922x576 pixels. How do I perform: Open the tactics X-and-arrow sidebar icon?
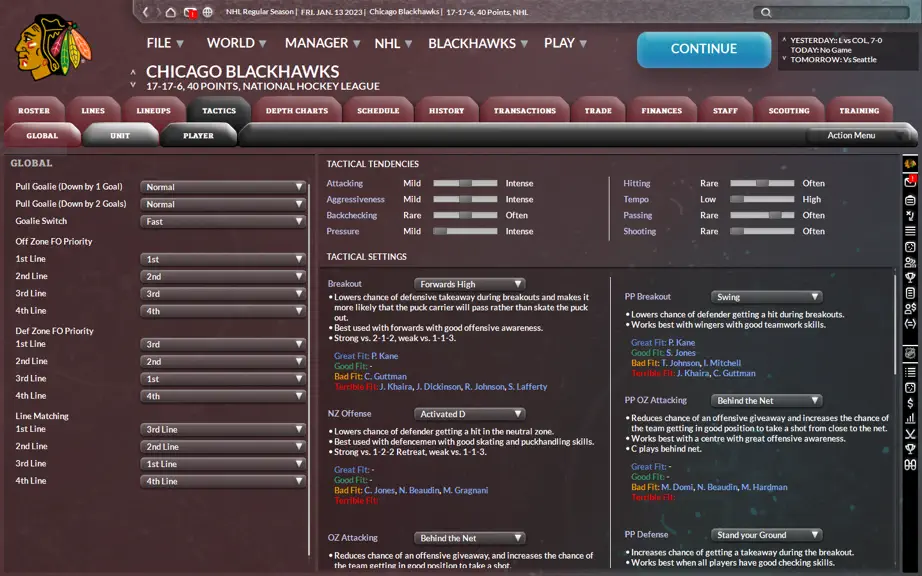(910, 215)
